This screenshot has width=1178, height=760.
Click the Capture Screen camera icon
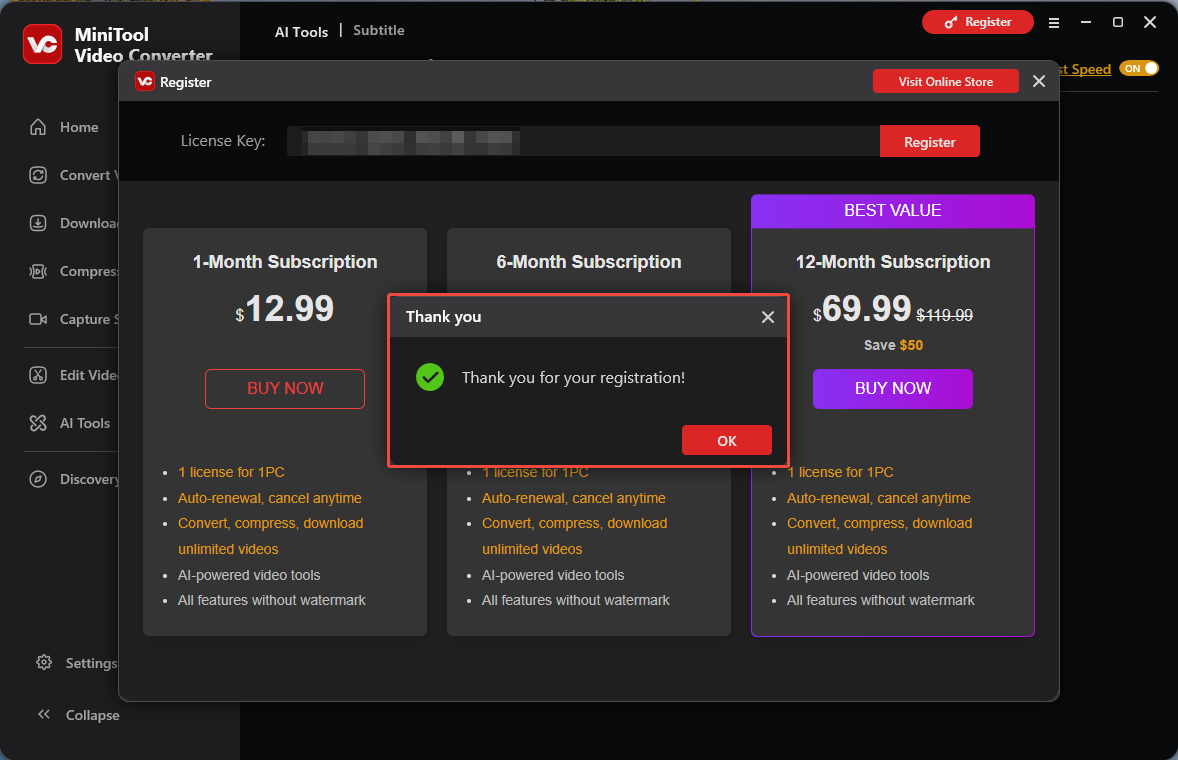click(x=38, y=319)
